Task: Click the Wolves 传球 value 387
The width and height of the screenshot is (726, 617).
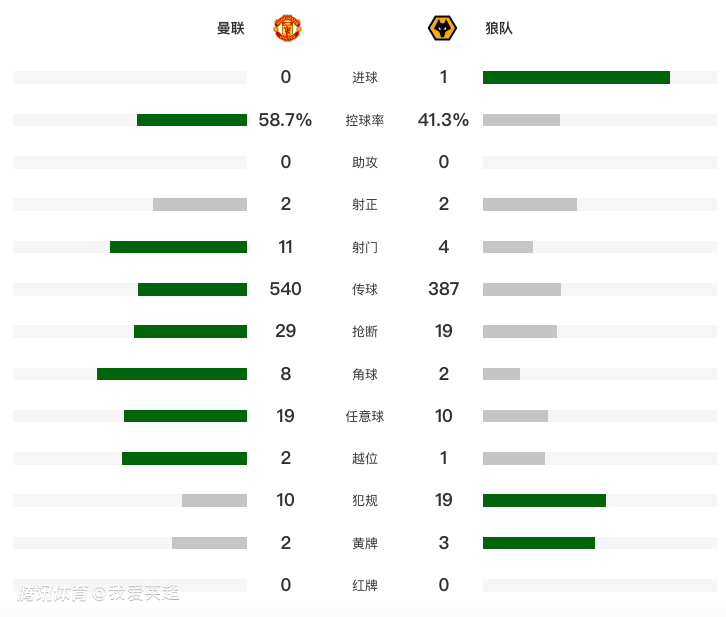Action: 444,289
